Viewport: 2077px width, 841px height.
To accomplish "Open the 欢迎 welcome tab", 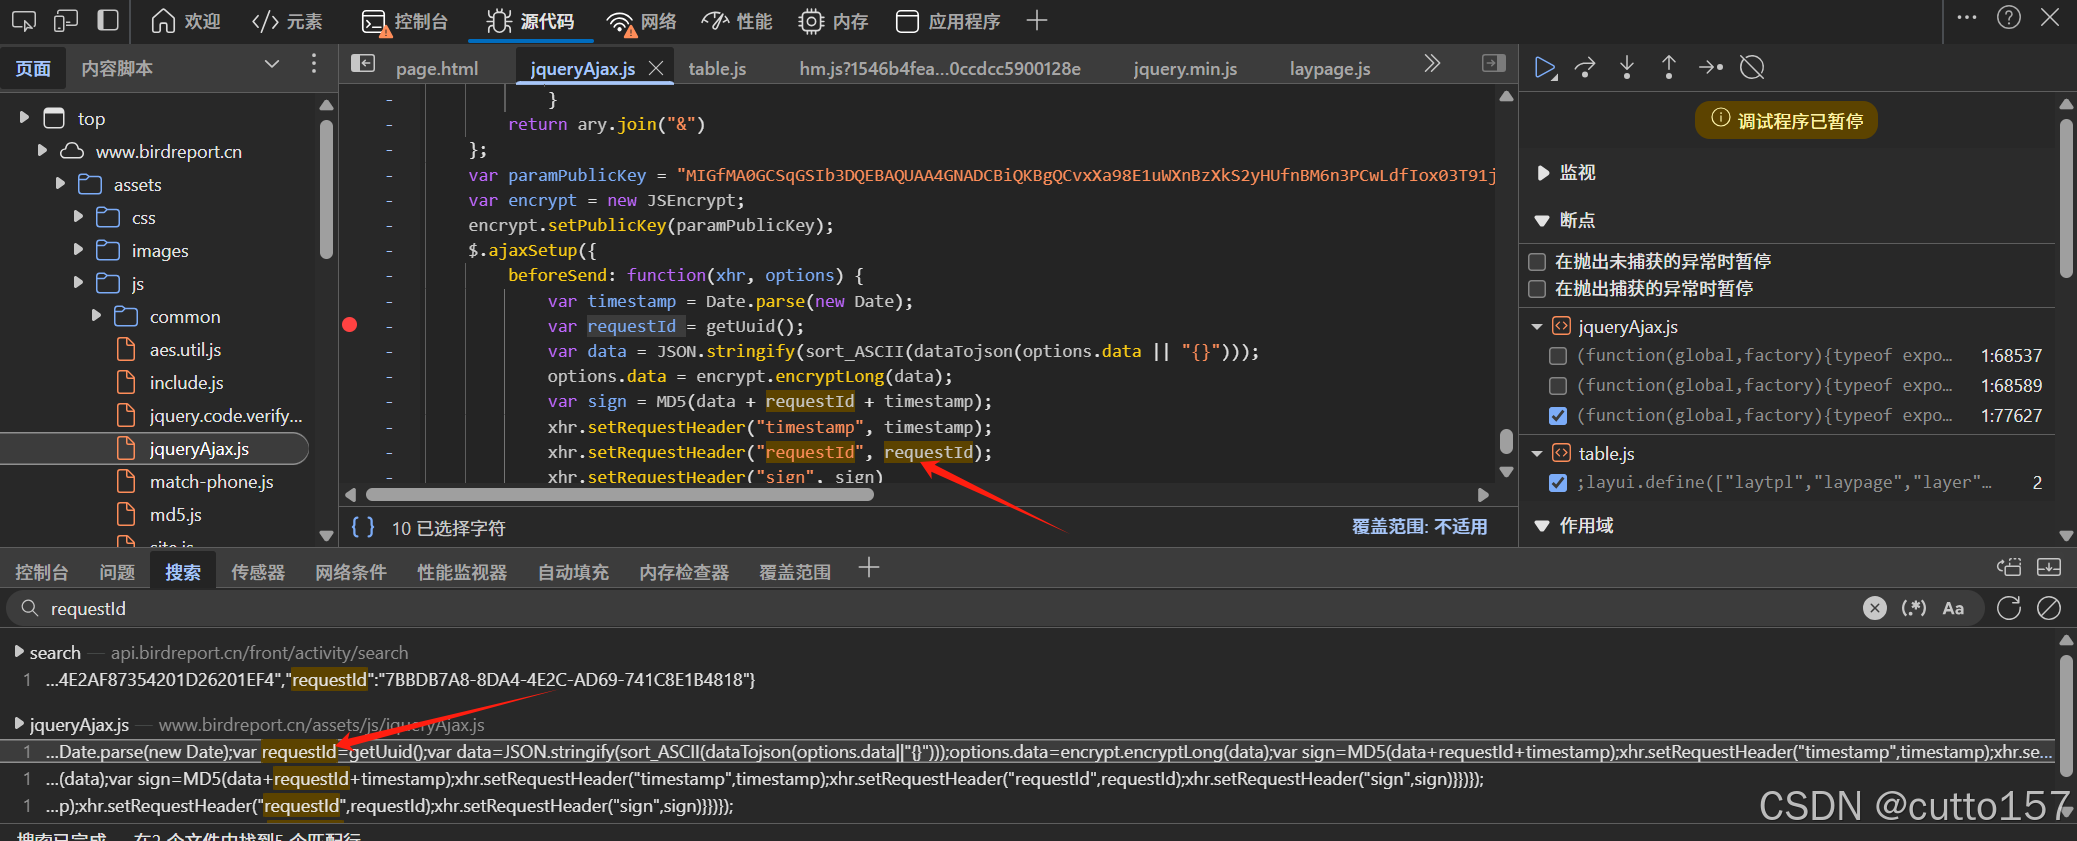I will (186, 21).
